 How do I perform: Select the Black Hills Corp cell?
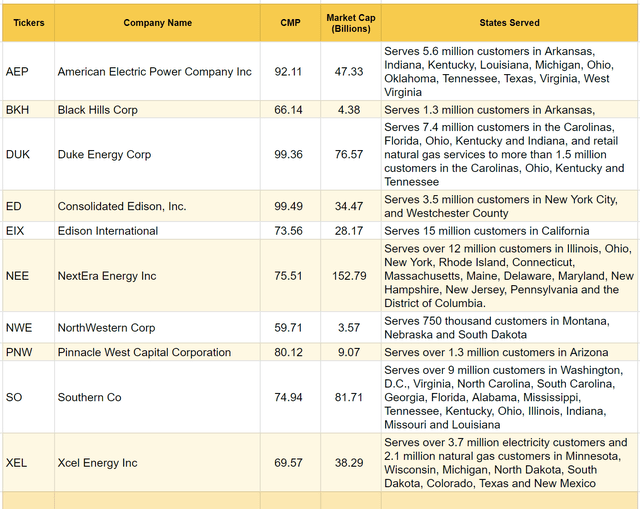point(157,109)
